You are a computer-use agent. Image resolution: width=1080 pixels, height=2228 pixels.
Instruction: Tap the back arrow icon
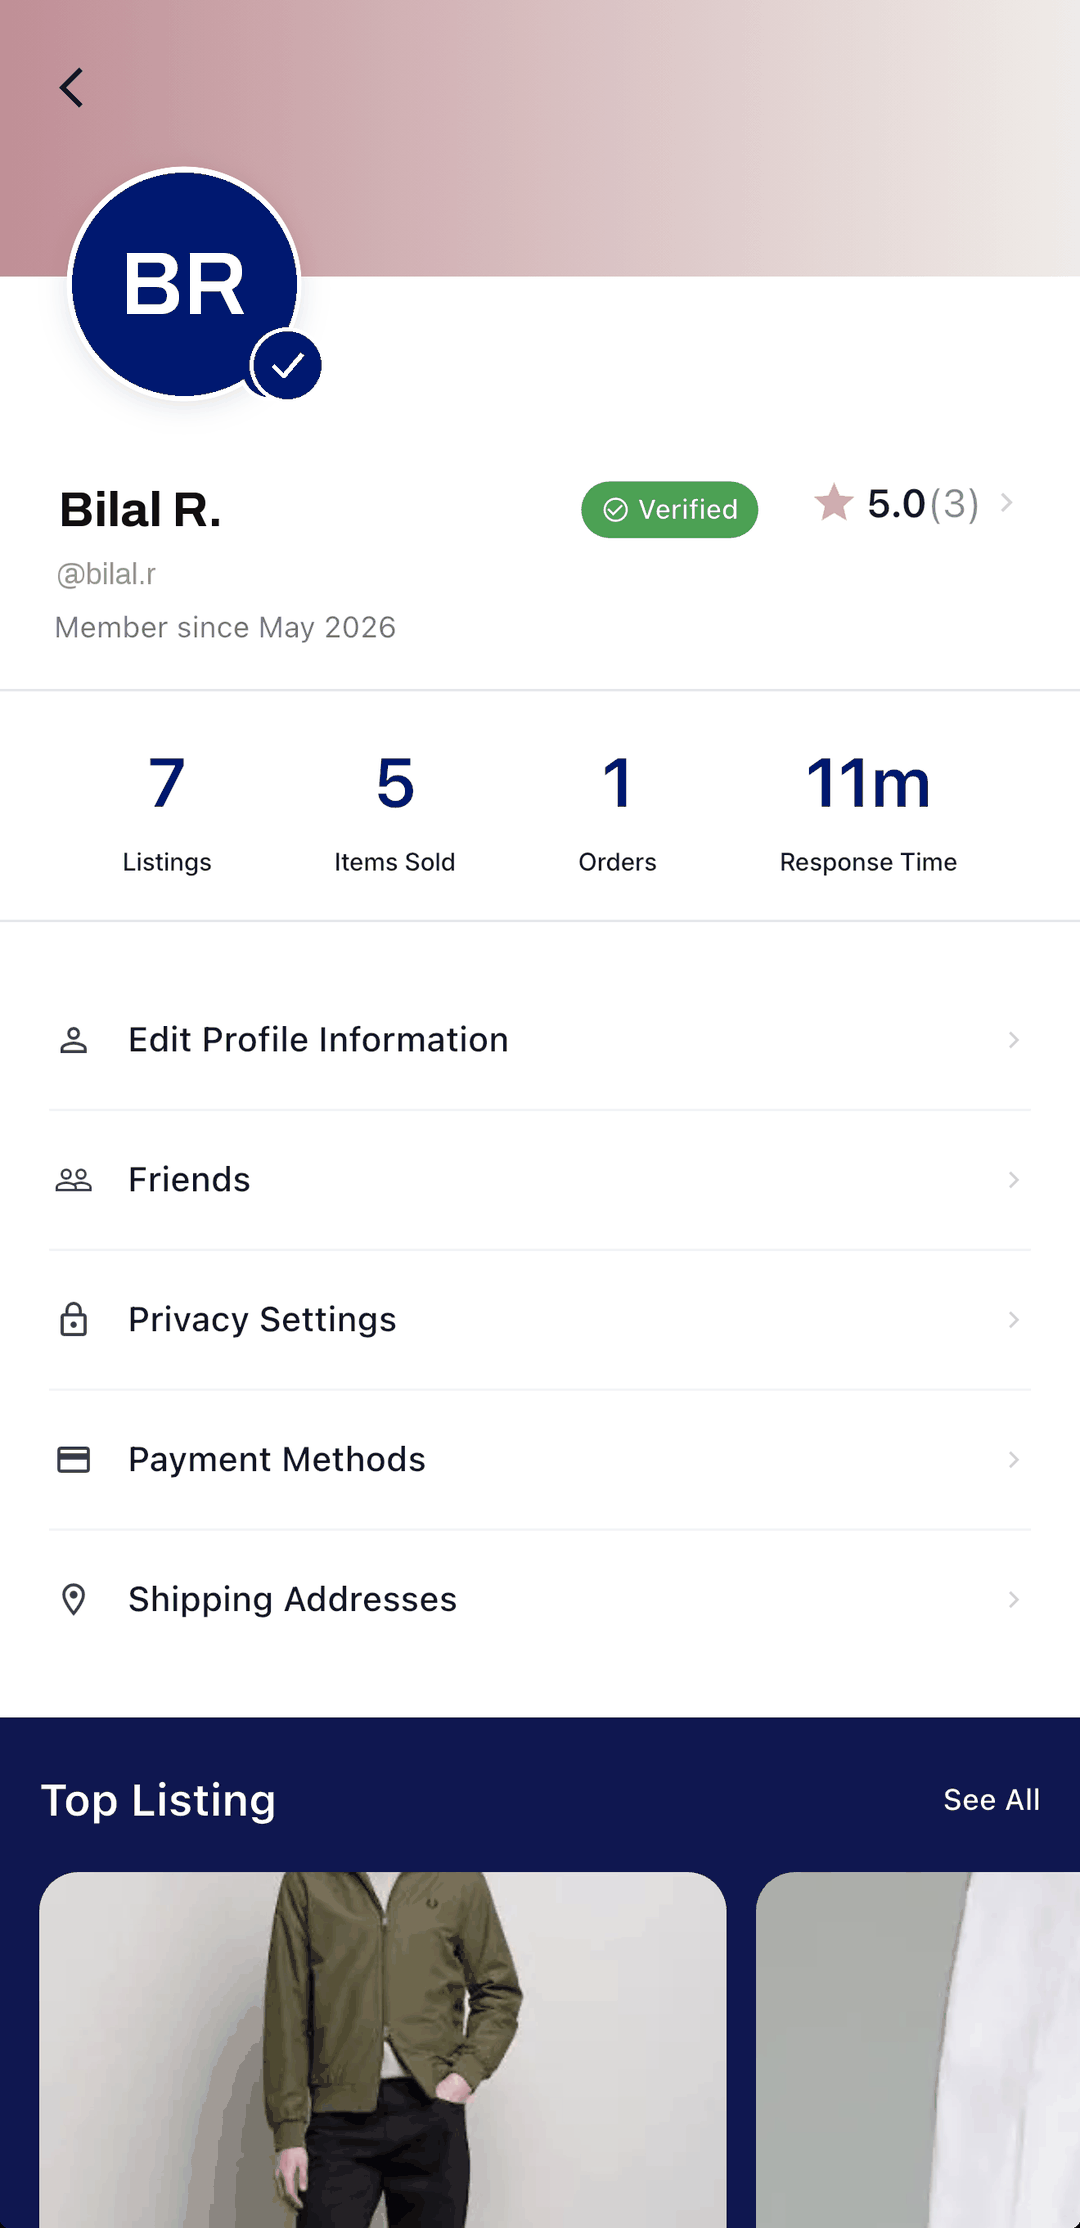[x=71, y=88]
